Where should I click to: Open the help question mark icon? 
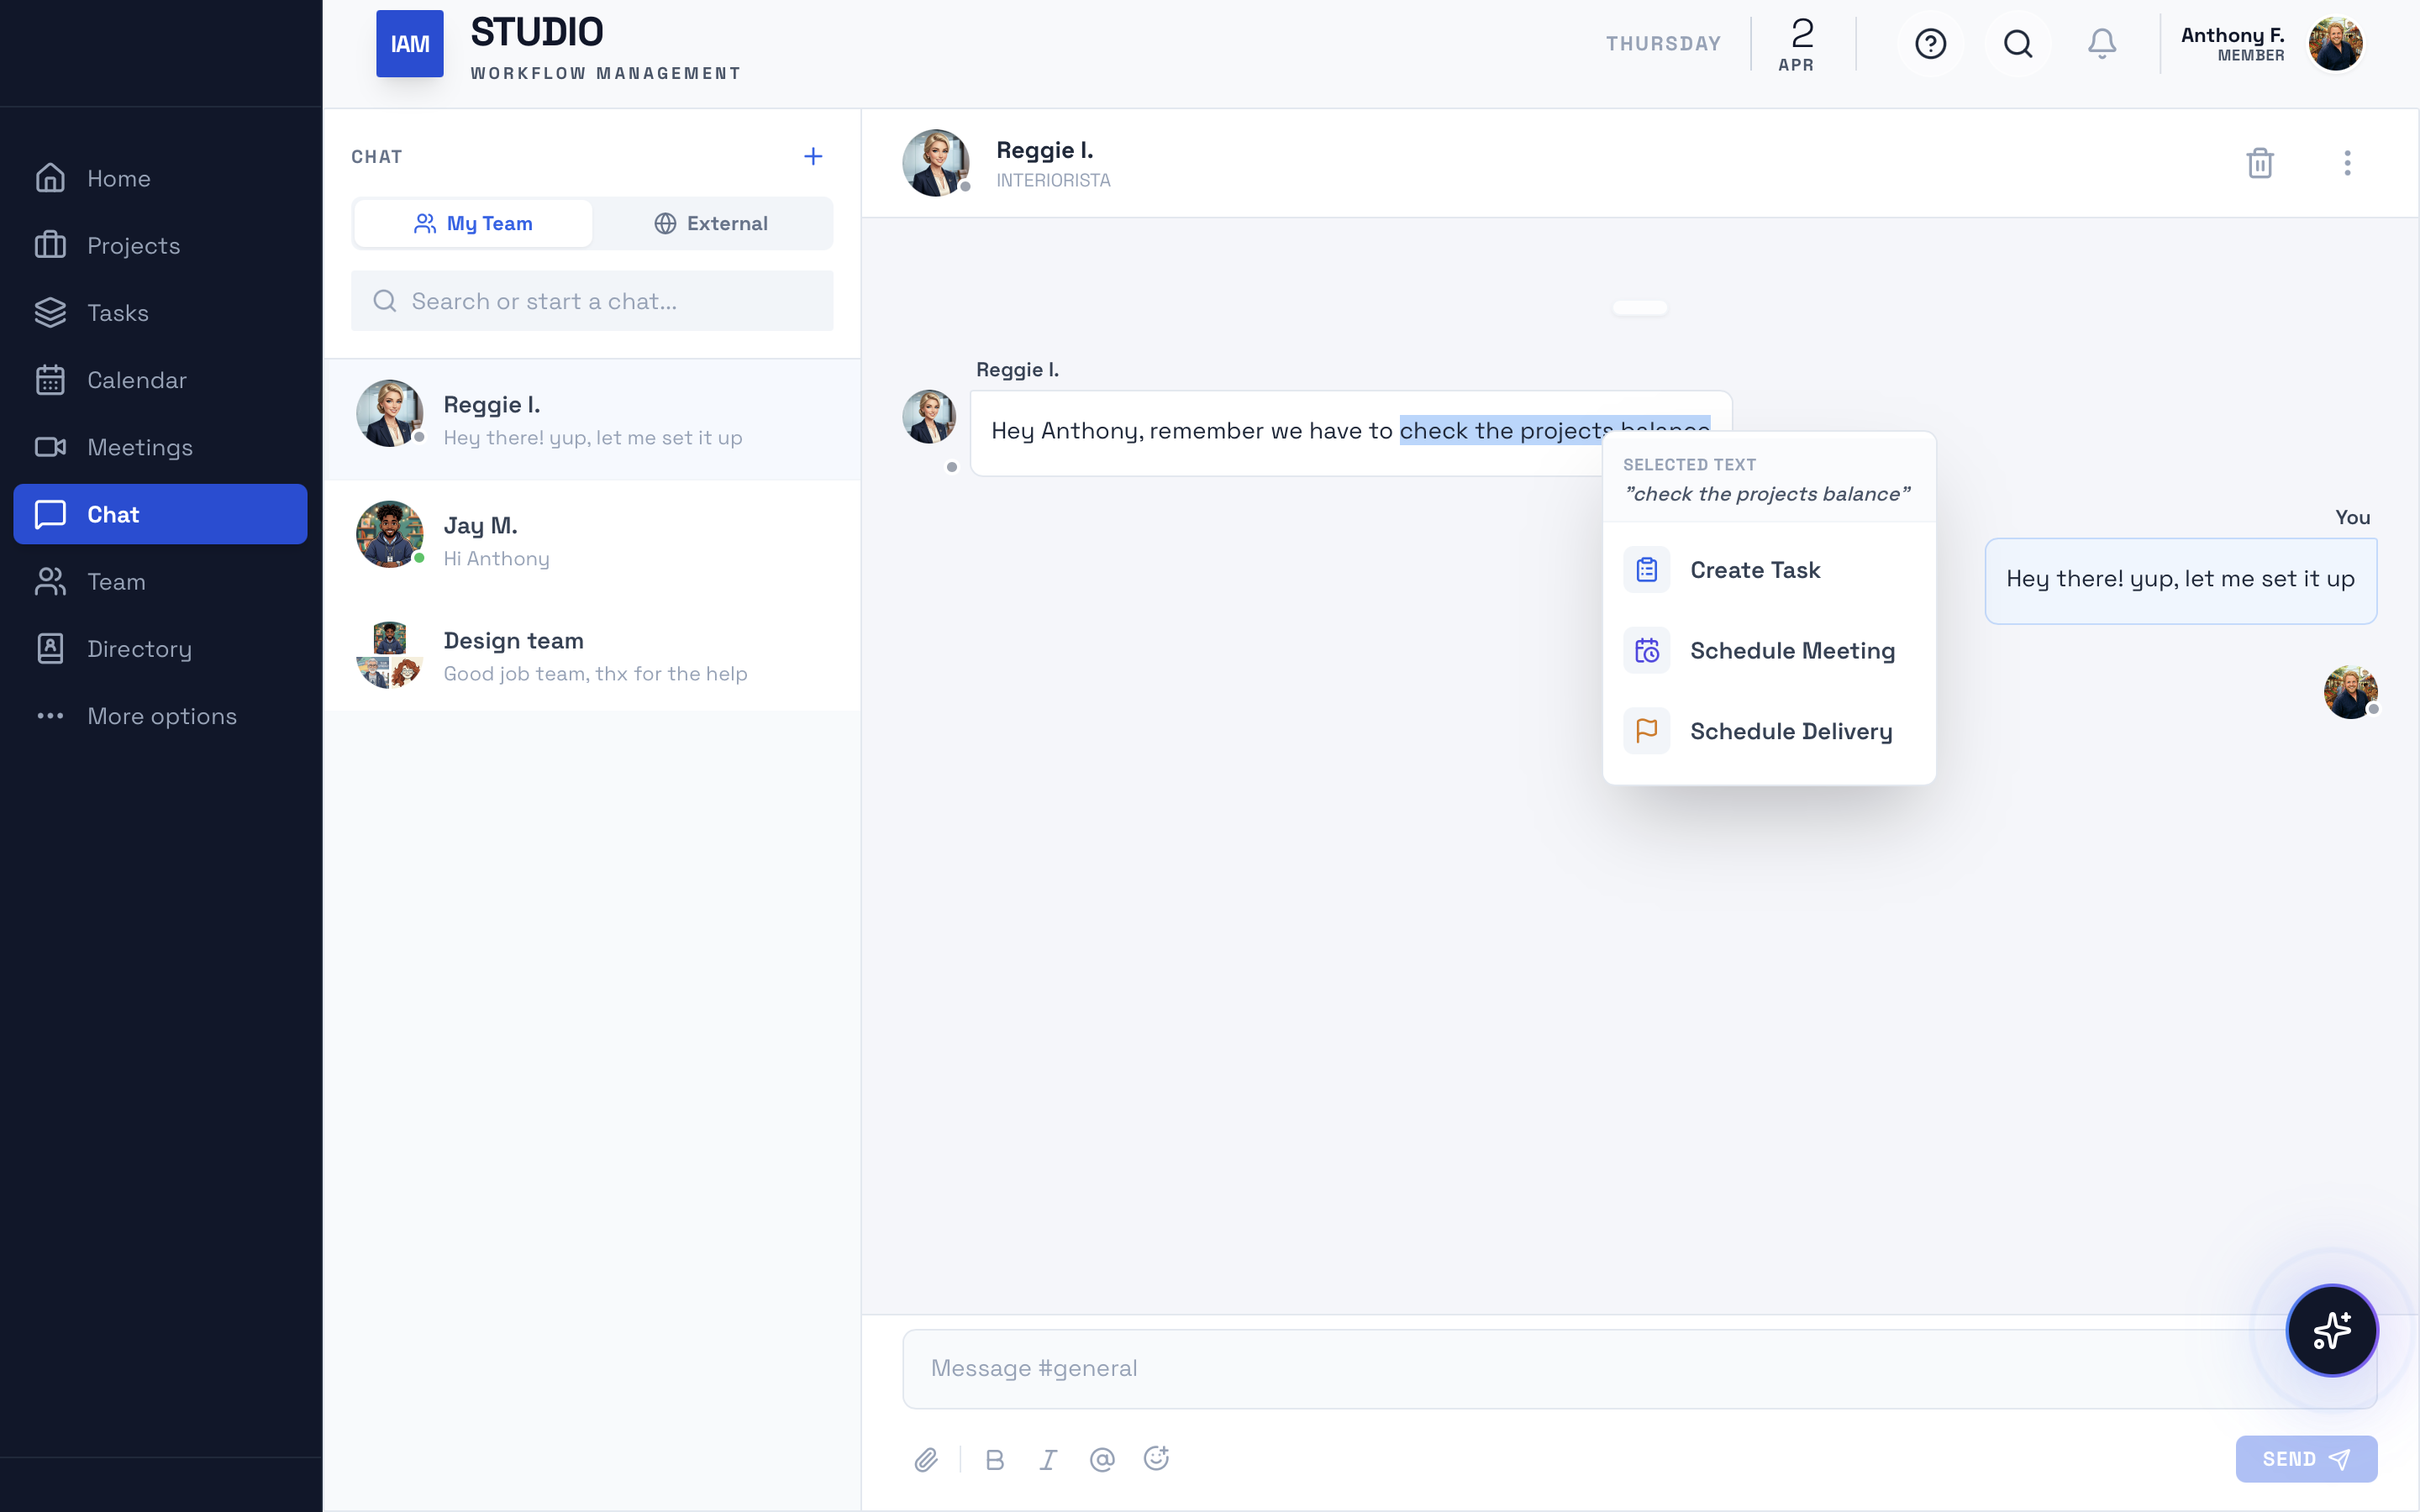[1930, 44]
